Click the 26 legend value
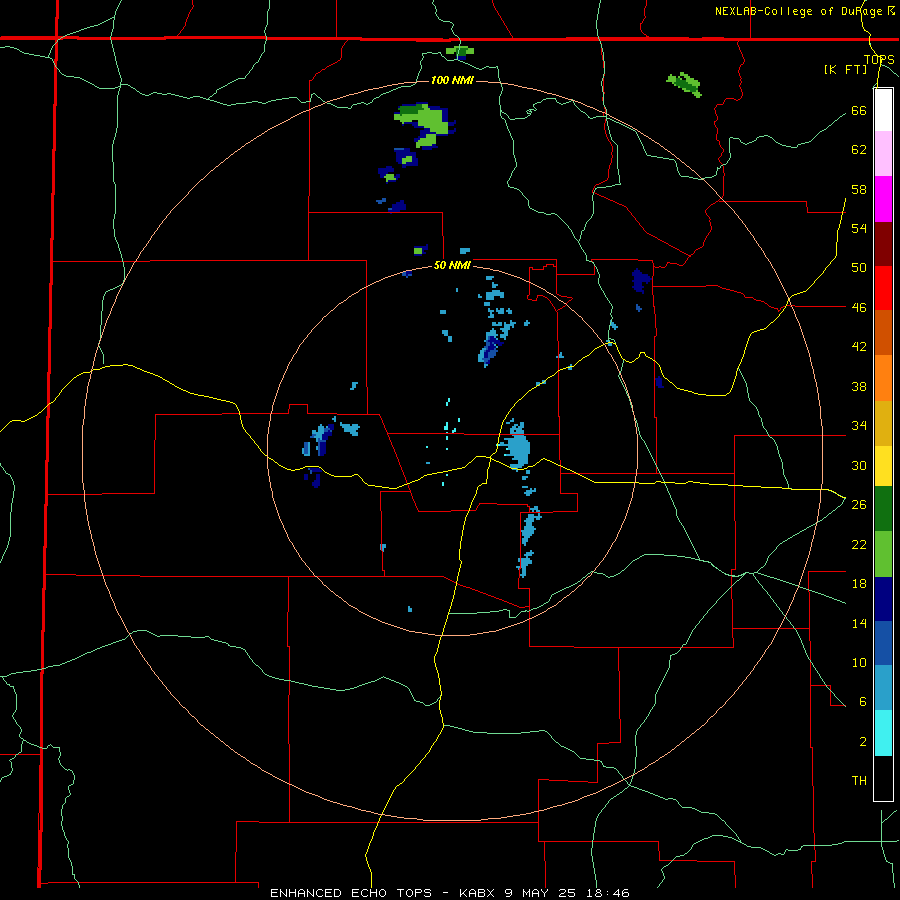900x900 pixels. [x=859, y=505]
